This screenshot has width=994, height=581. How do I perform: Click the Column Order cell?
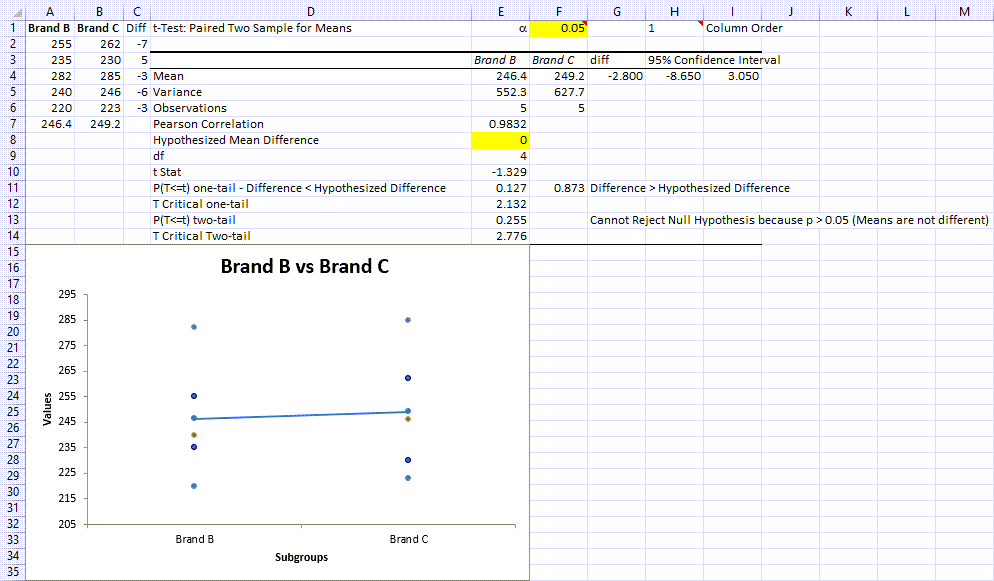click(744, 28)
